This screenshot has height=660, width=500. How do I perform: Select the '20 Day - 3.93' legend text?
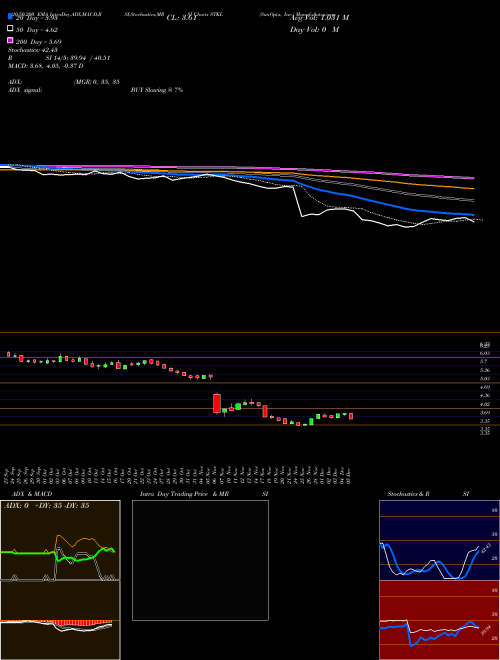[36, 18]
